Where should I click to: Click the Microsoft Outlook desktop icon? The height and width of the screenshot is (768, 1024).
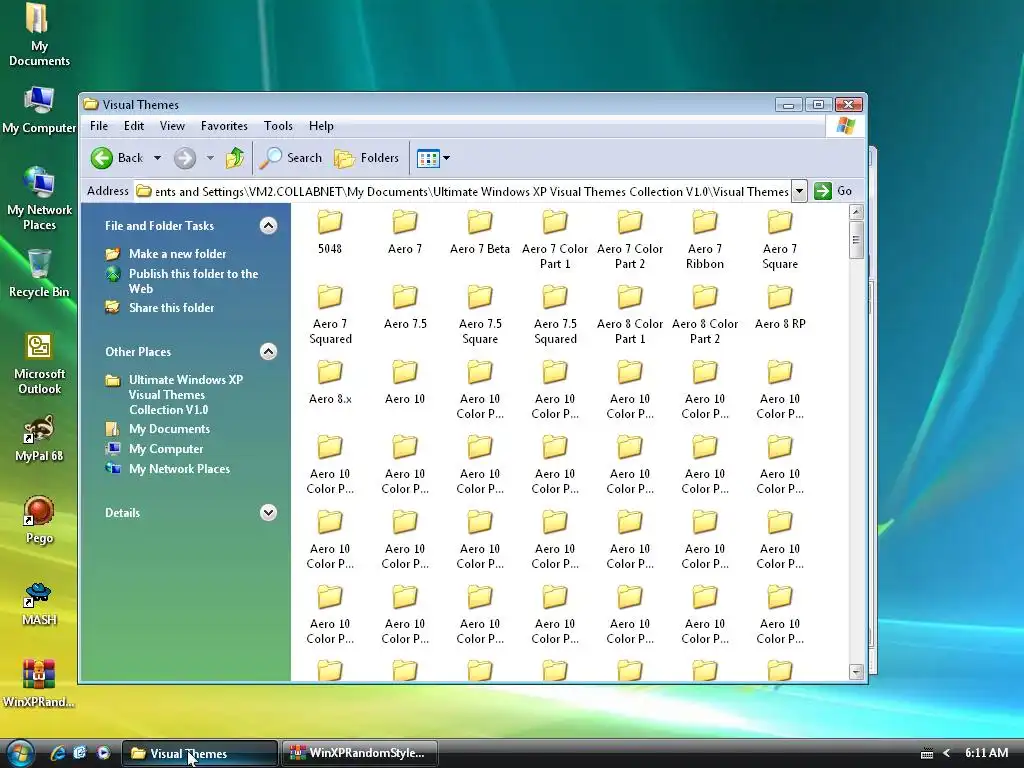[39, 364]
